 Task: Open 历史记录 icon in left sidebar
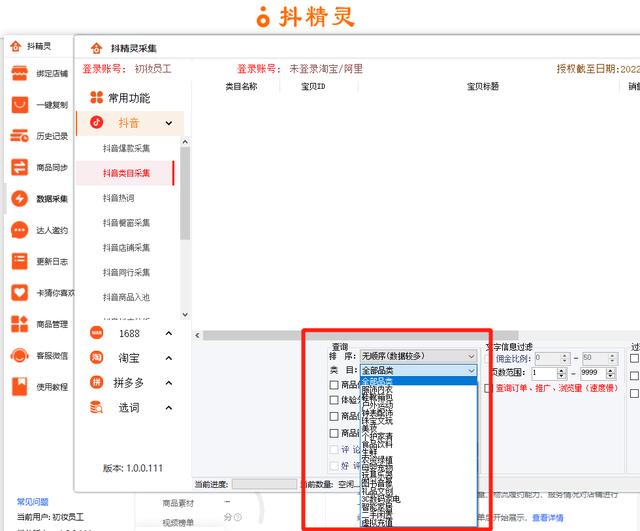click(19, 136)
